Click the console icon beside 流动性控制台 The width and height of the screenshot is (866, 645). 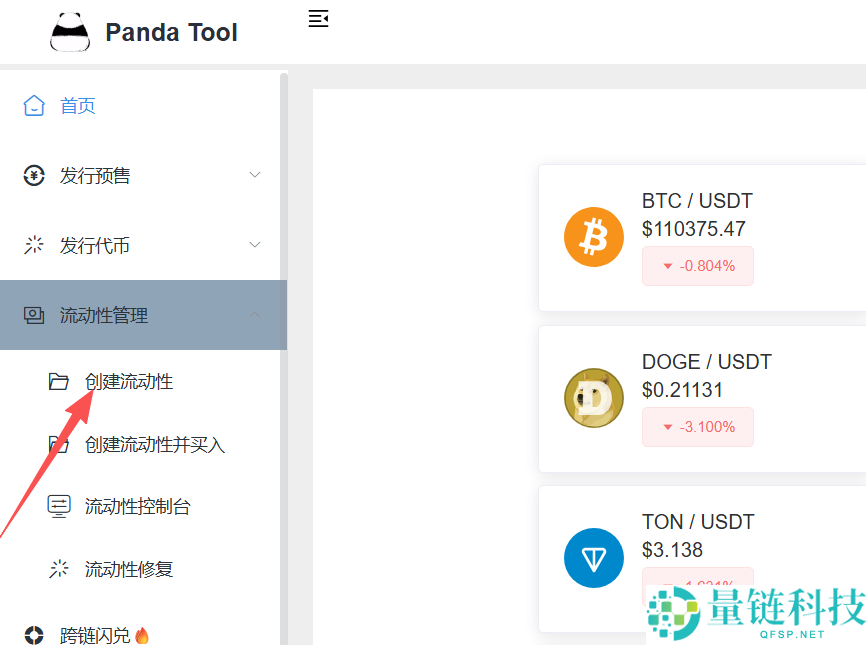(60, 506)
